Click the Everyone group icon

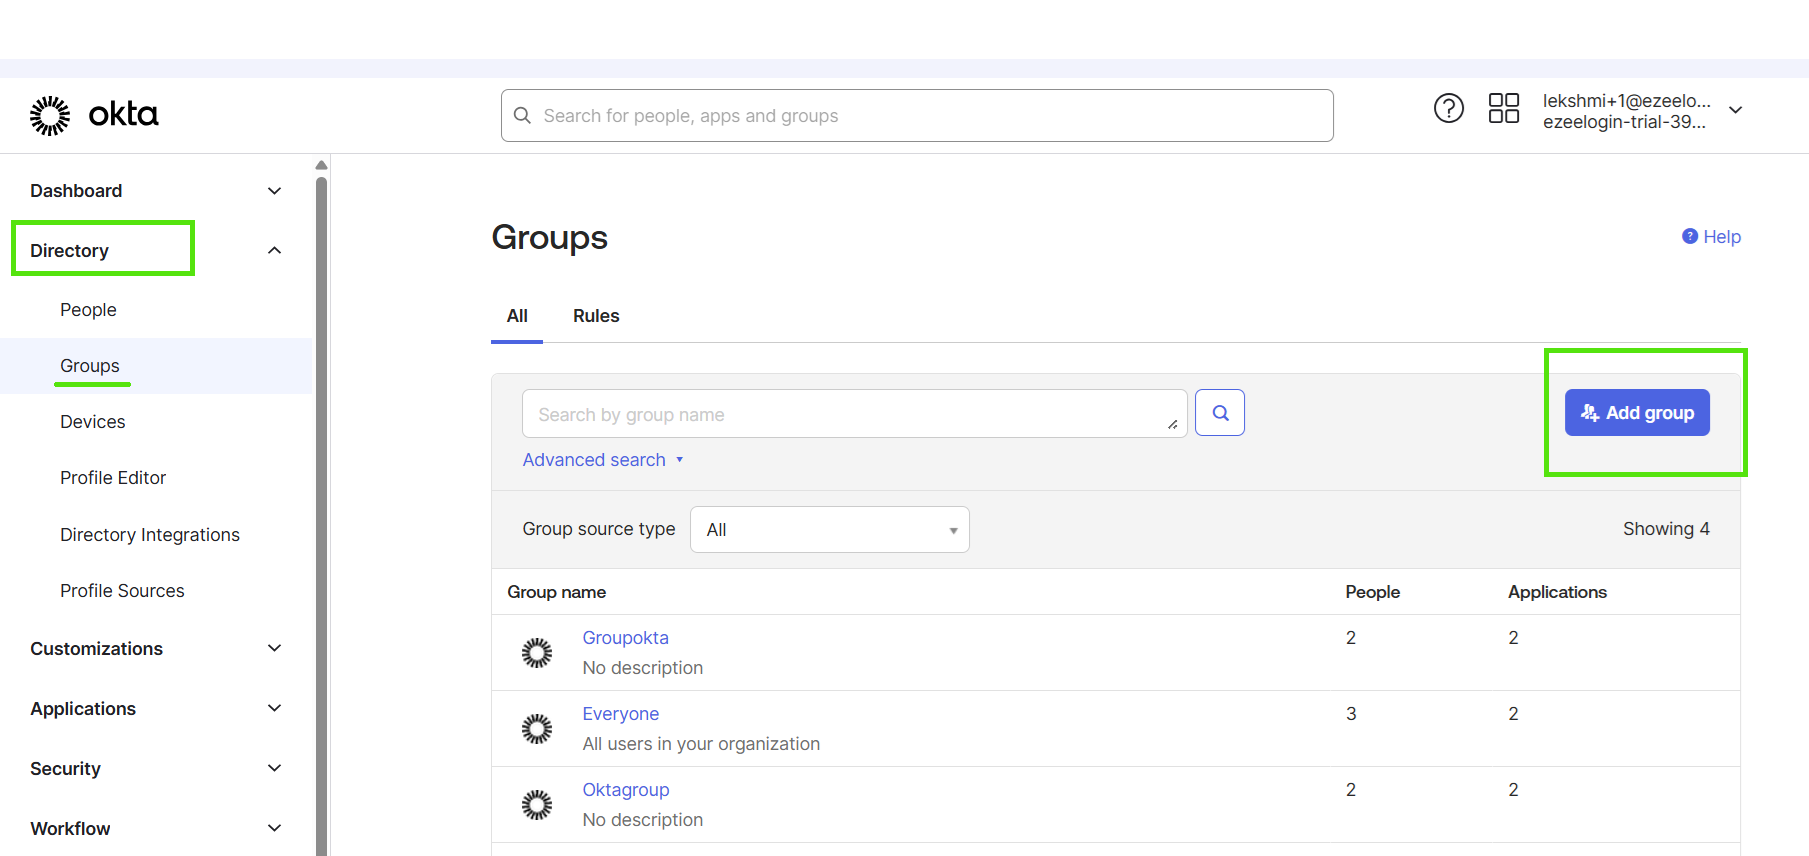[x=537, y=729]
